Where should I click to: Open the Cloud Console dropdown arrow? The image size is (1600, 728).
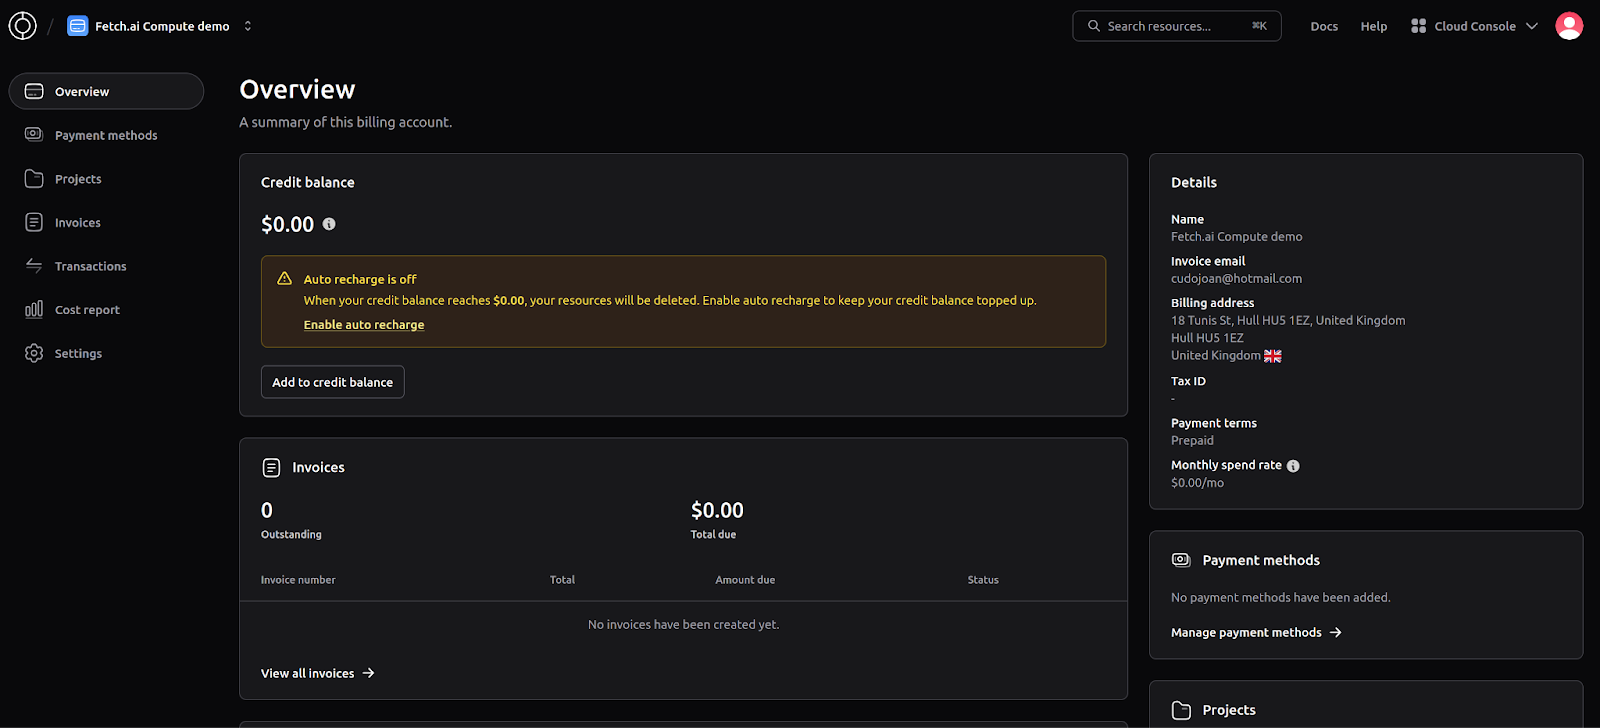coord(1531,26)
